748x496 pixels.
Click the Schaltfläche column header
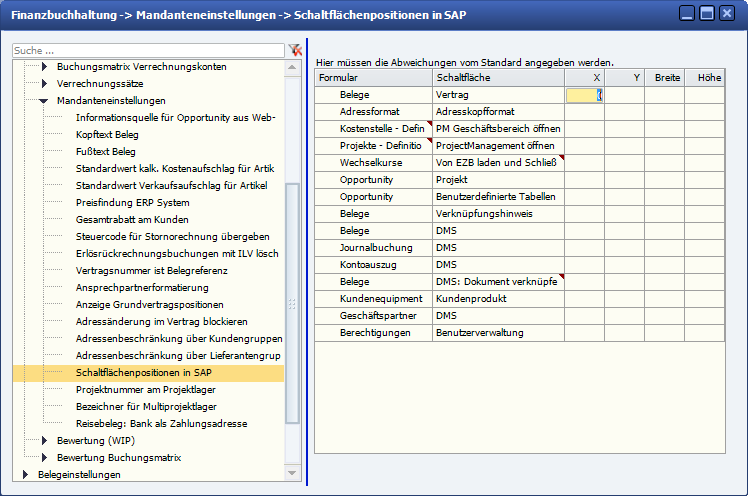[498, 78]
